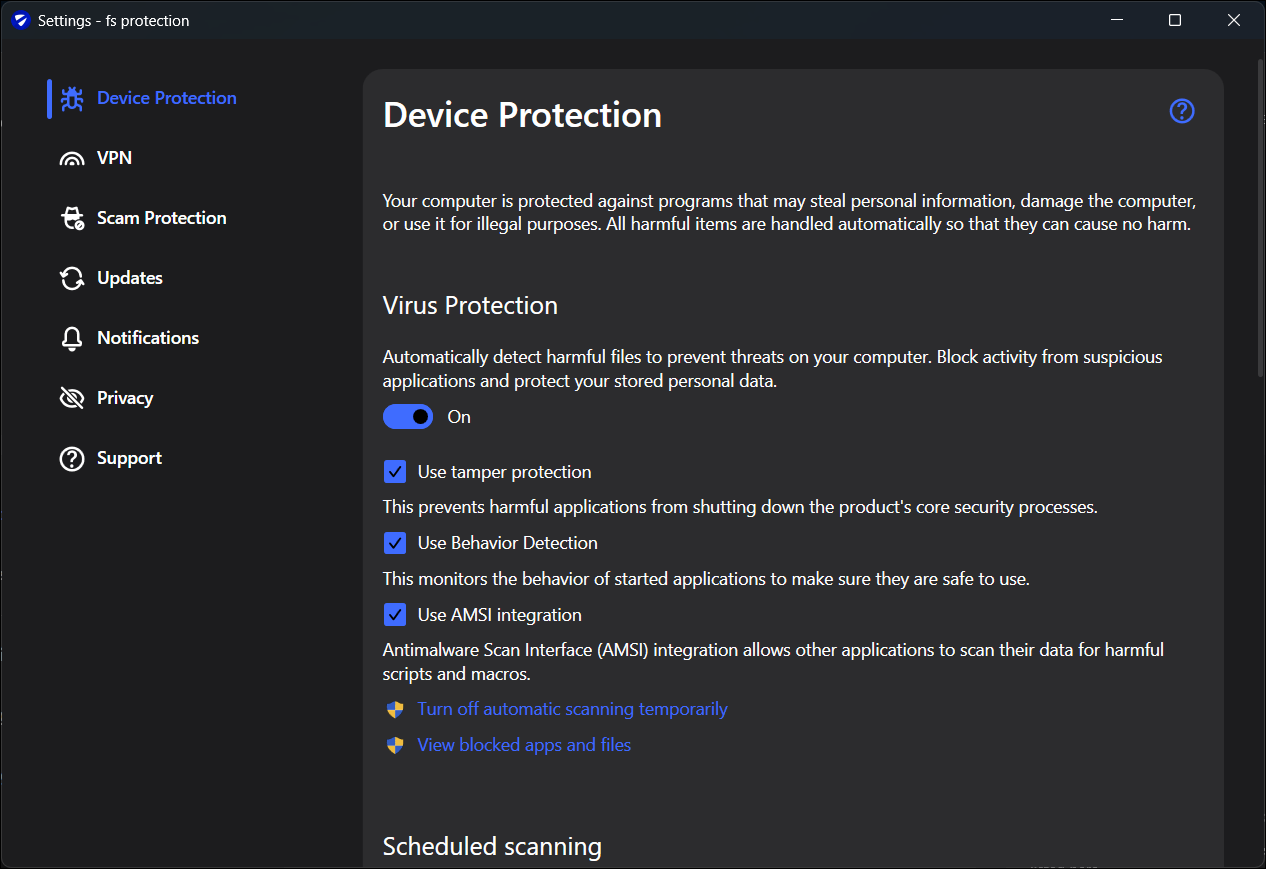Click the VPN signal icon in sidebar

click(72, 158)
